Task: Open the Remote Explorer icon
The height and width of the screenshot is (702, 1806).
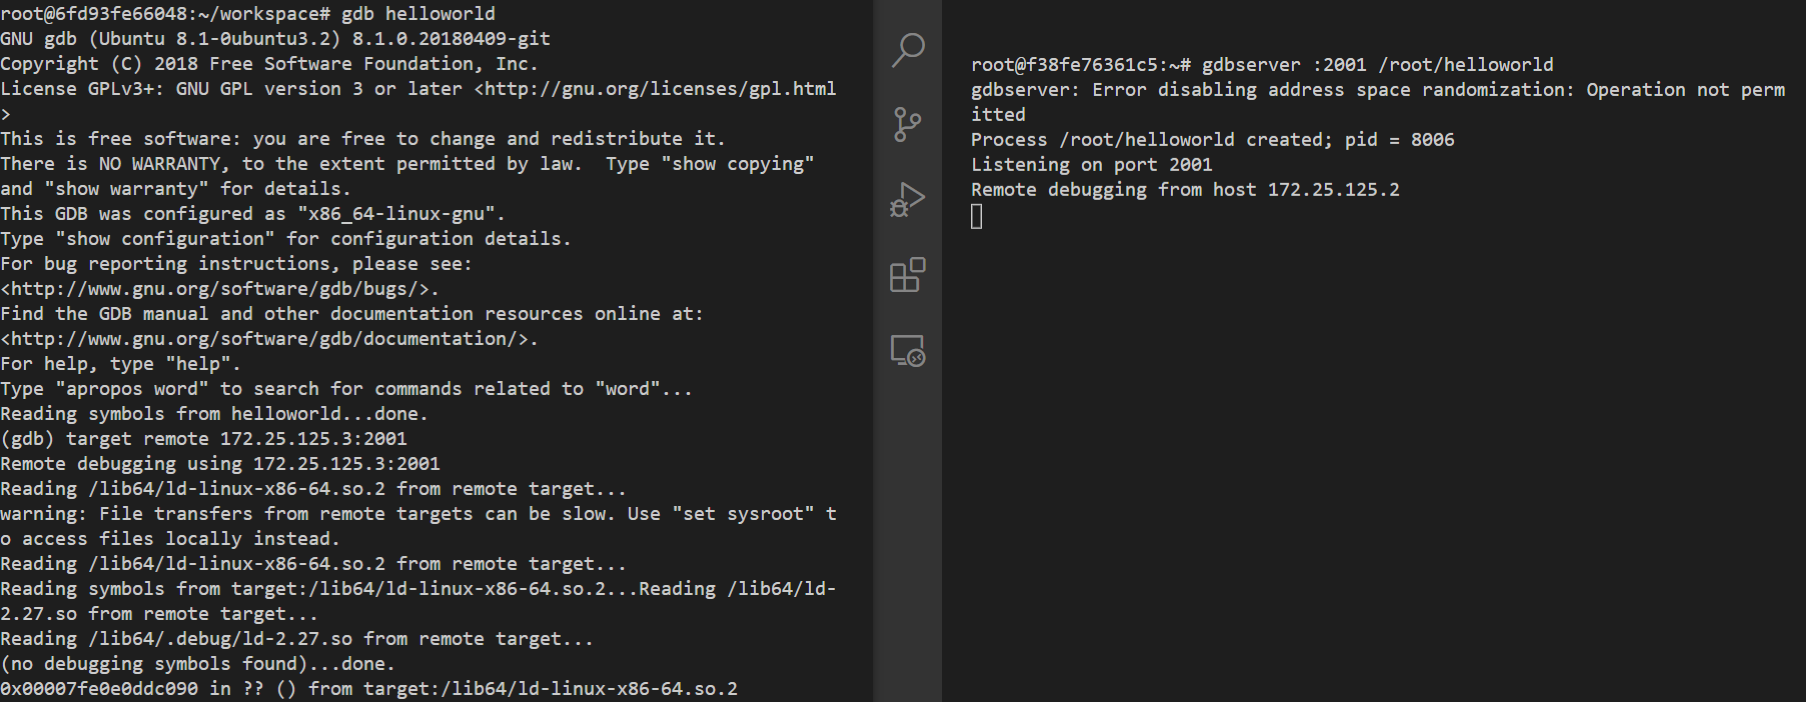Action: pyautogui.click(x=908, y=350)
